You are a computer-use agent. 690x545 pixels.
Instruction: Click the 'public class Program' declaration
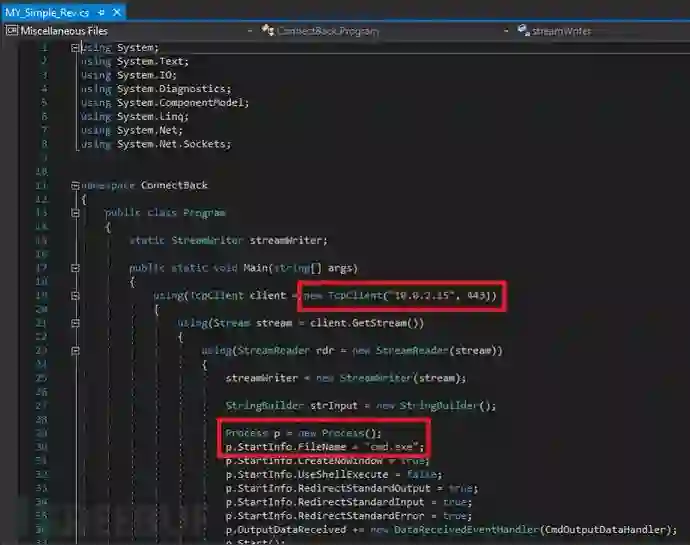(165, 213)
